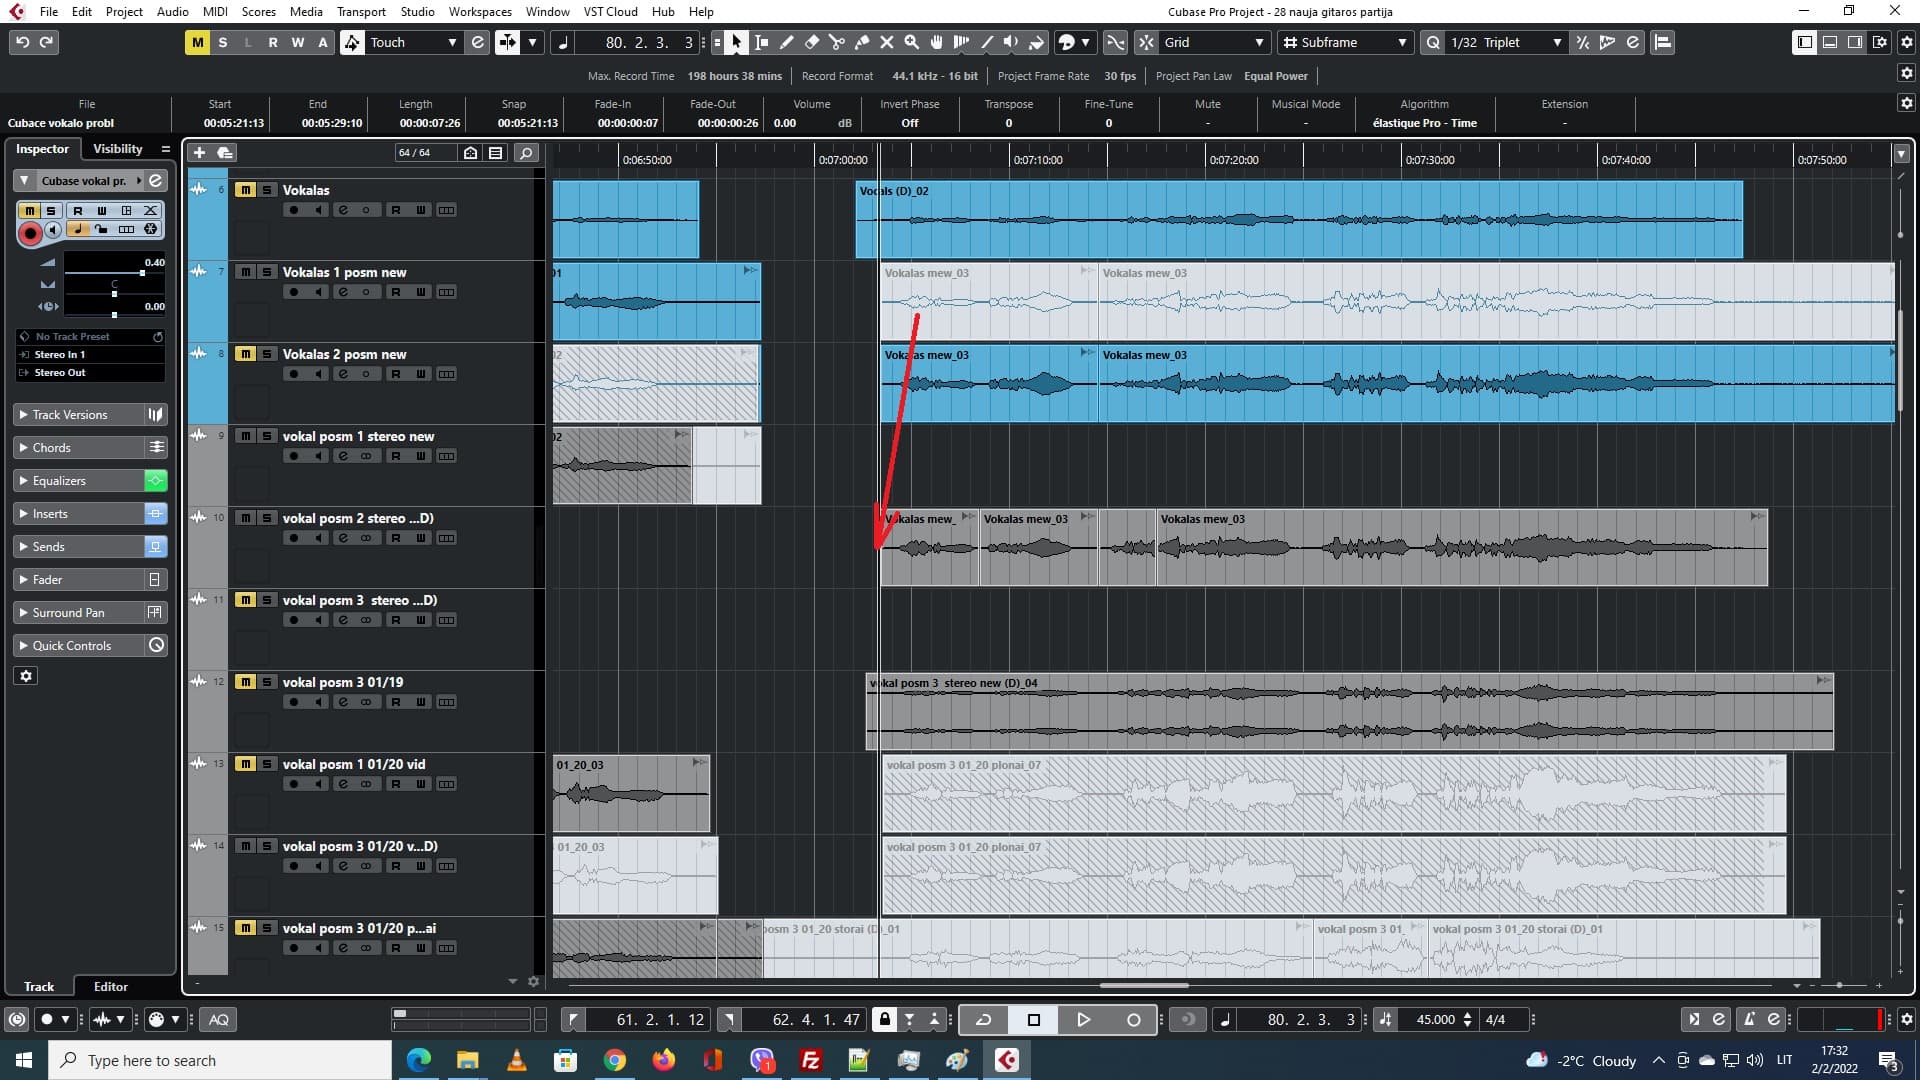This screenshot has height=1080, width=1920.
Task: Select the Glue tool
Action: pos(862,42)
